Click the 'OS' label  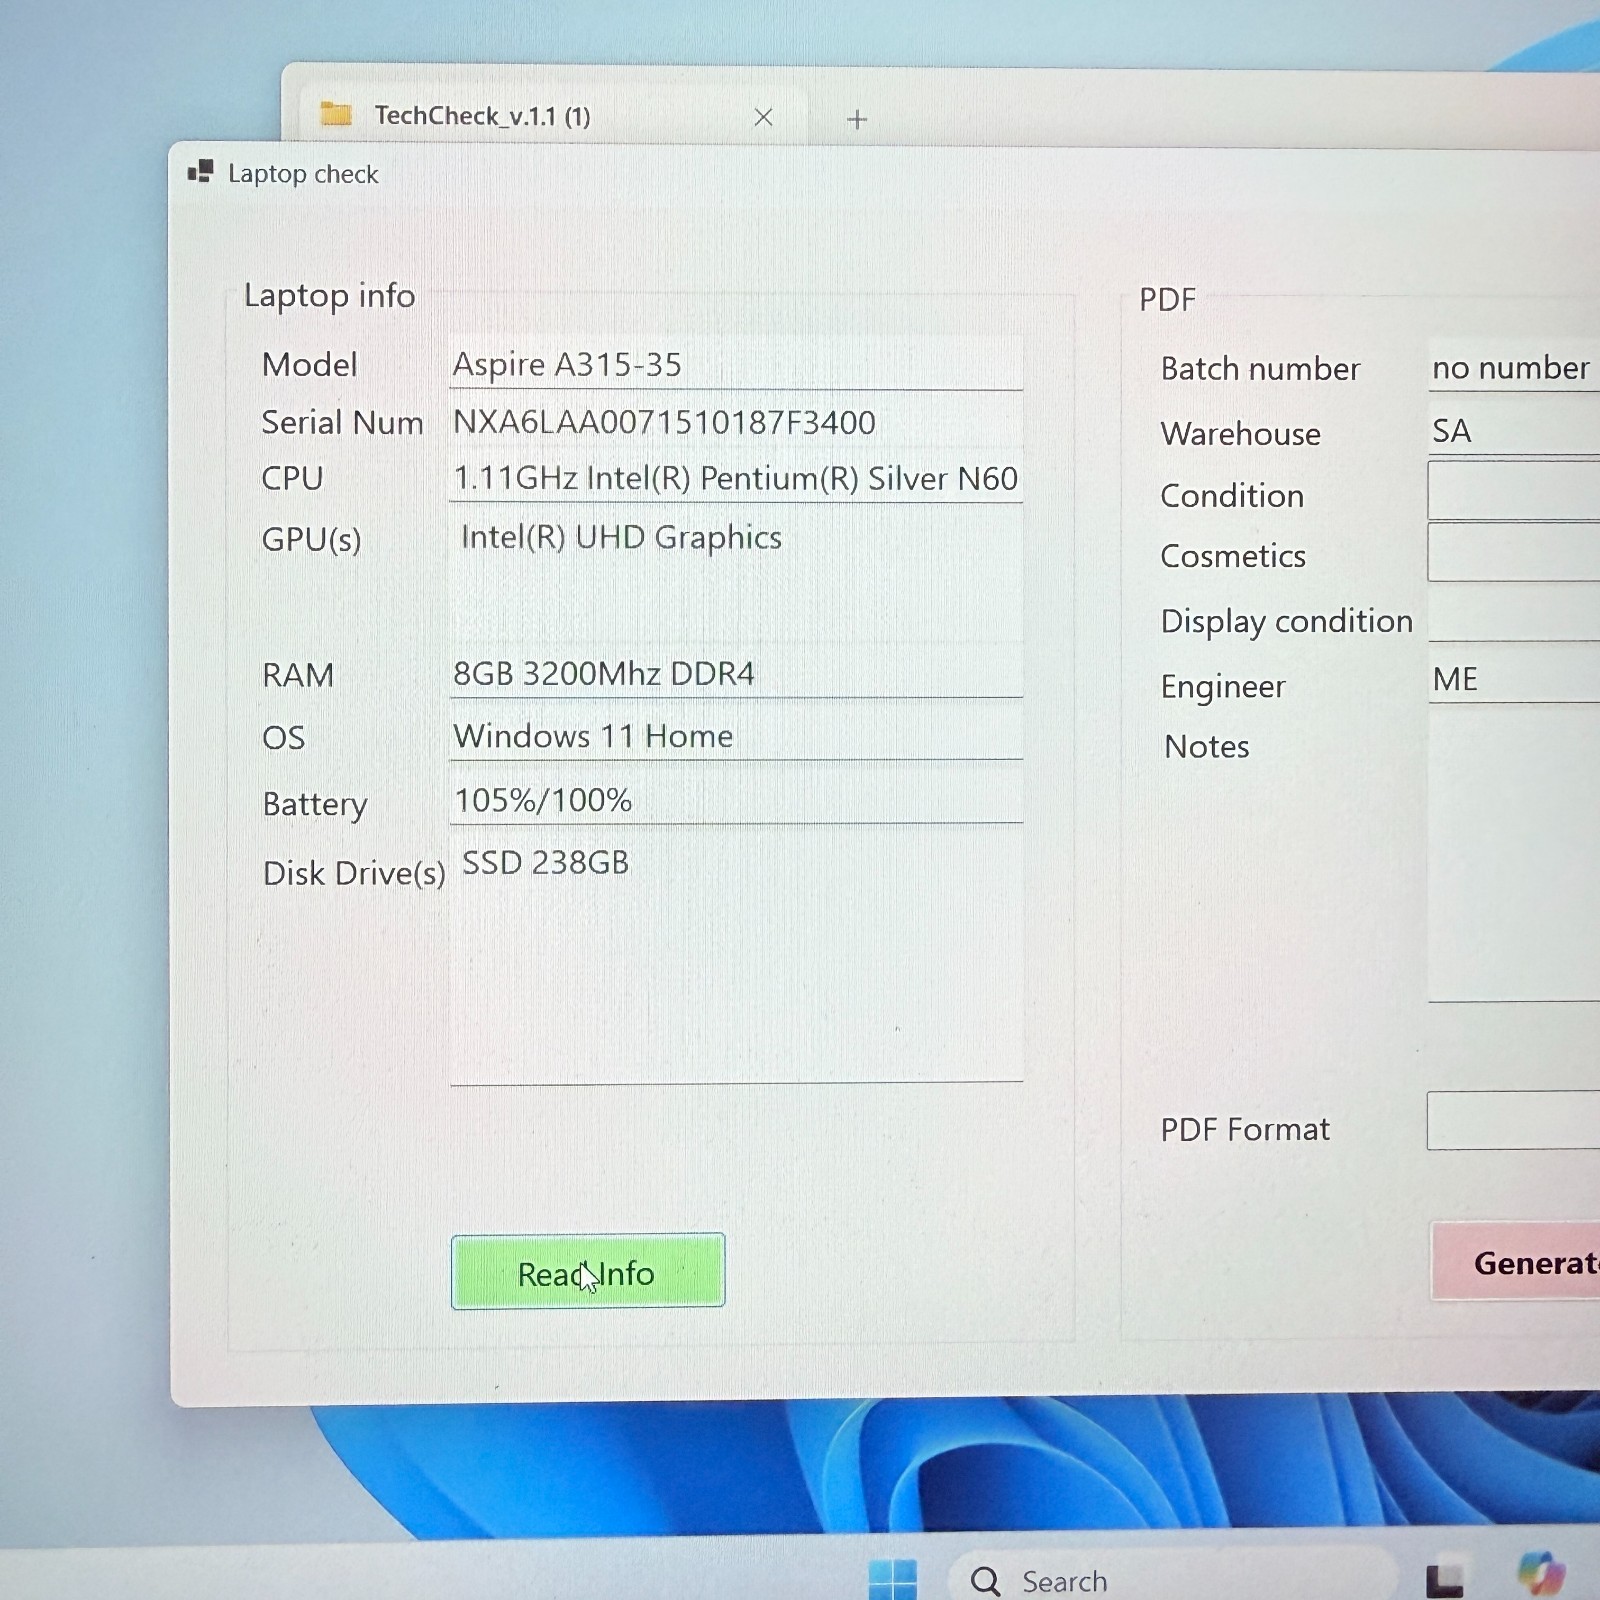click(283, 737)
